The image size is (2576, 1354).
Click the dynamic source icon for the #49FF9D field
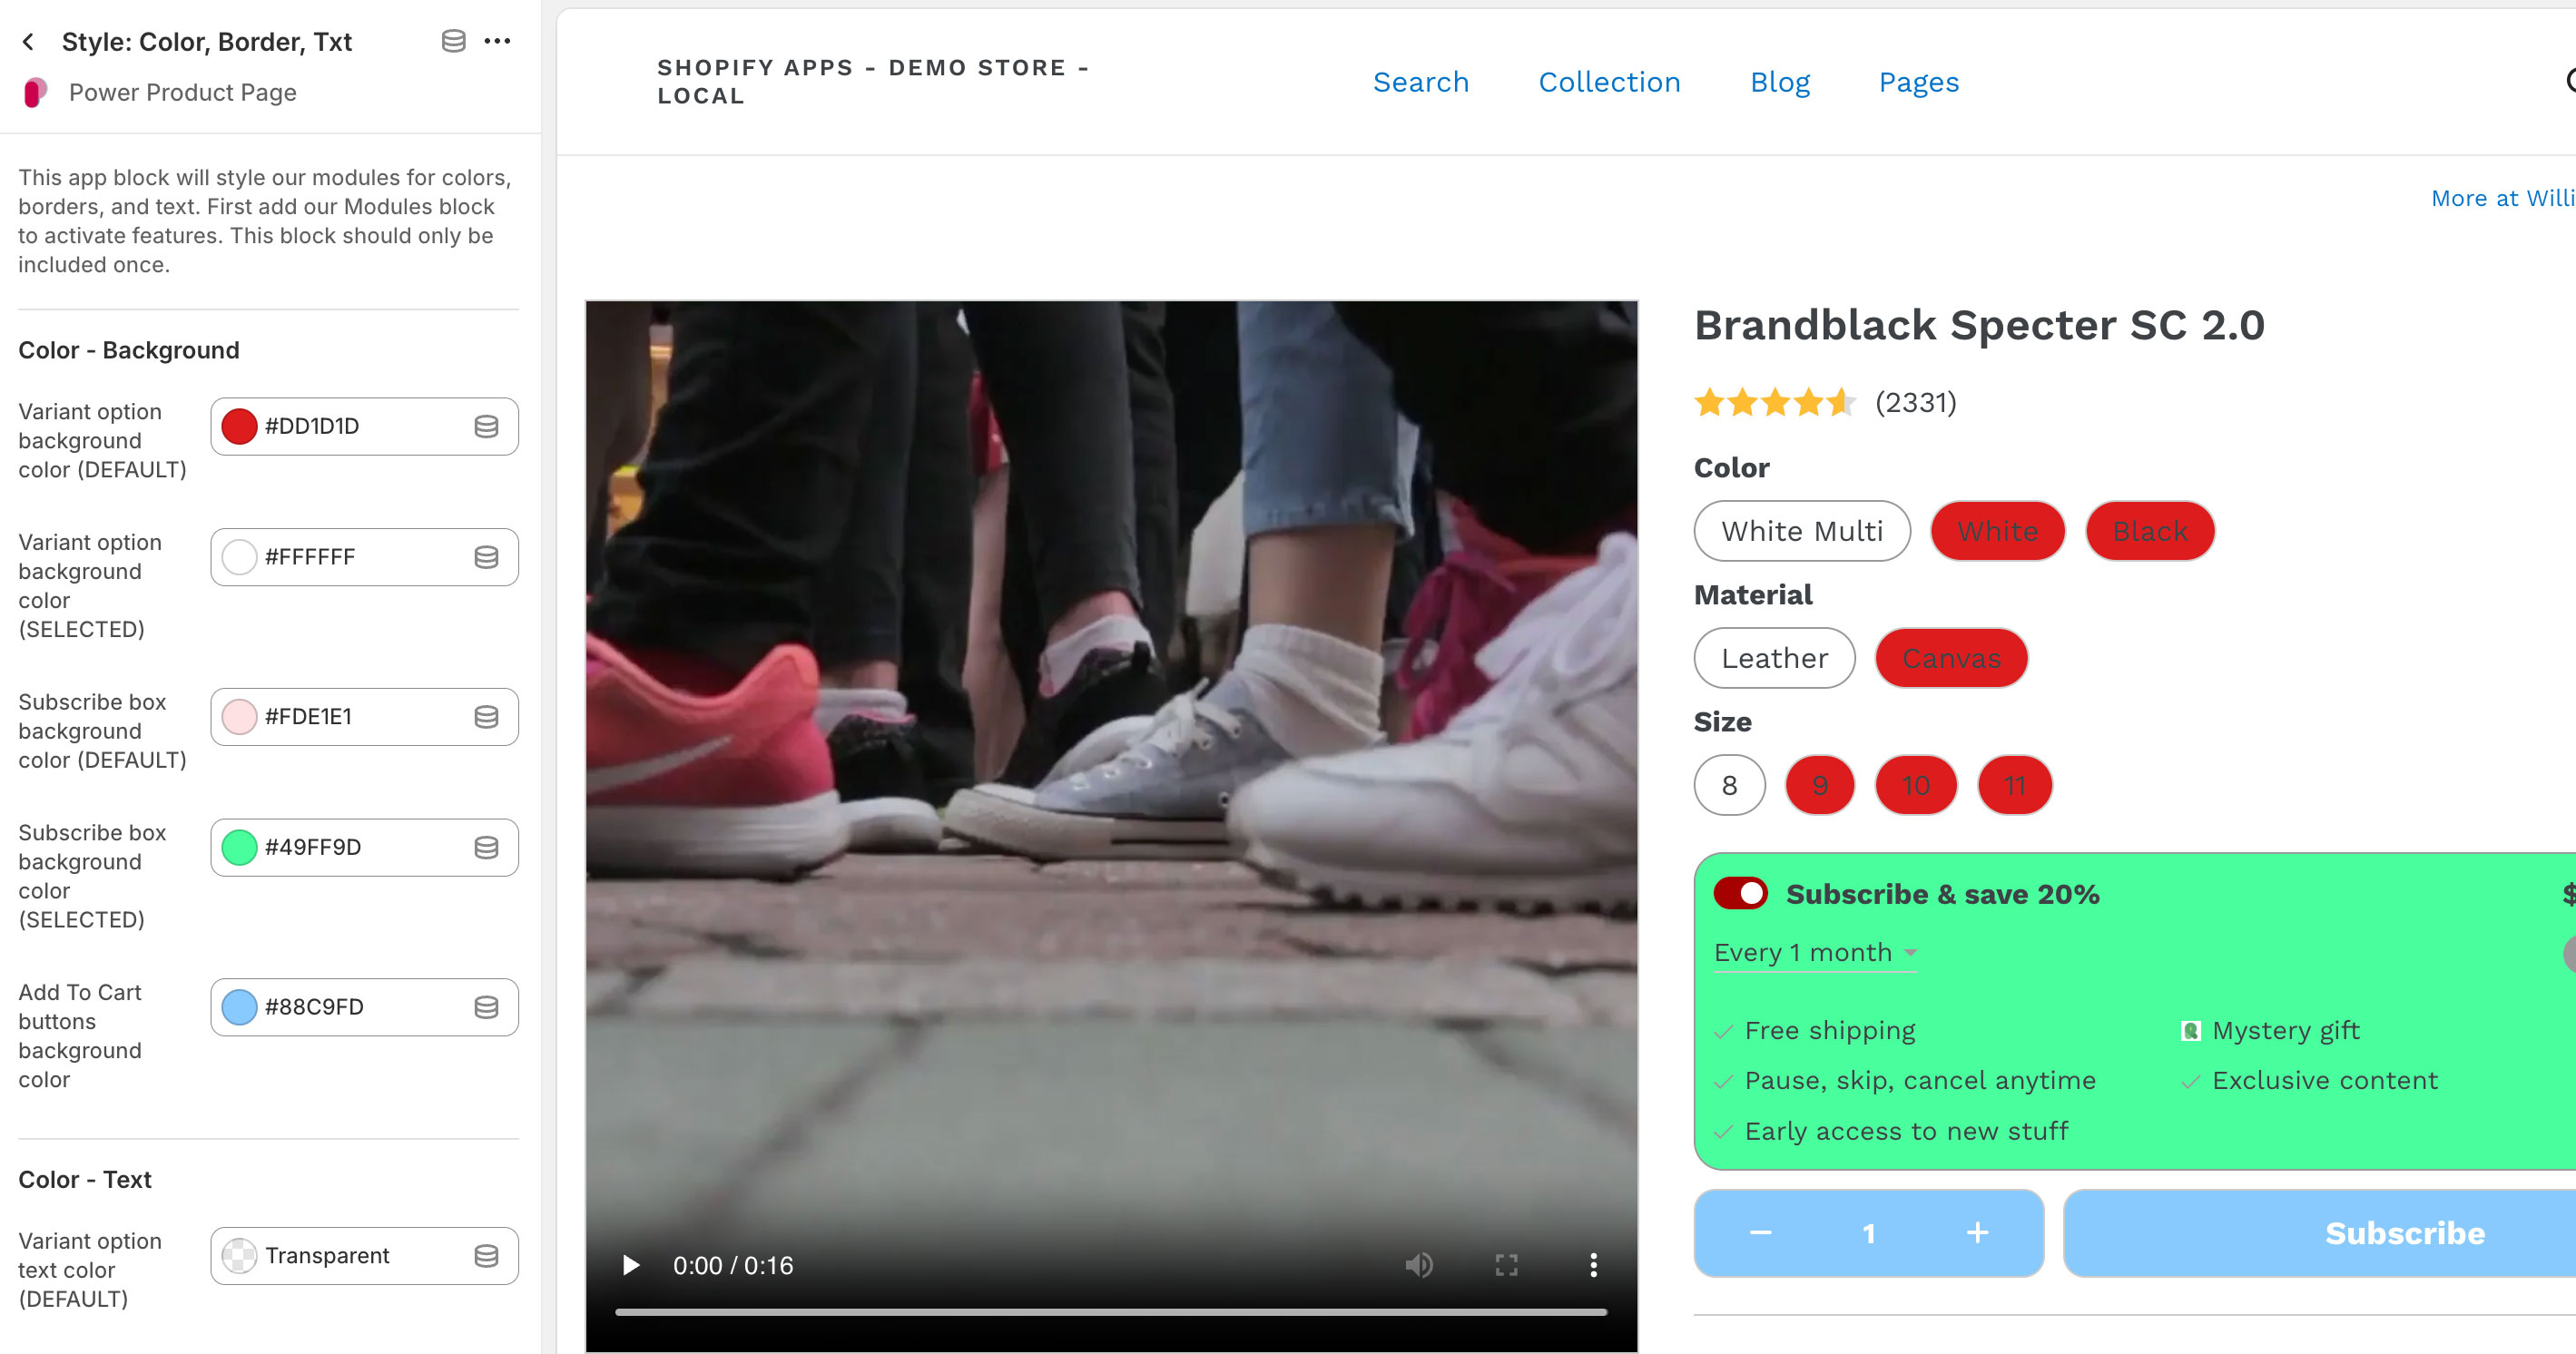(x=486, y=848)
